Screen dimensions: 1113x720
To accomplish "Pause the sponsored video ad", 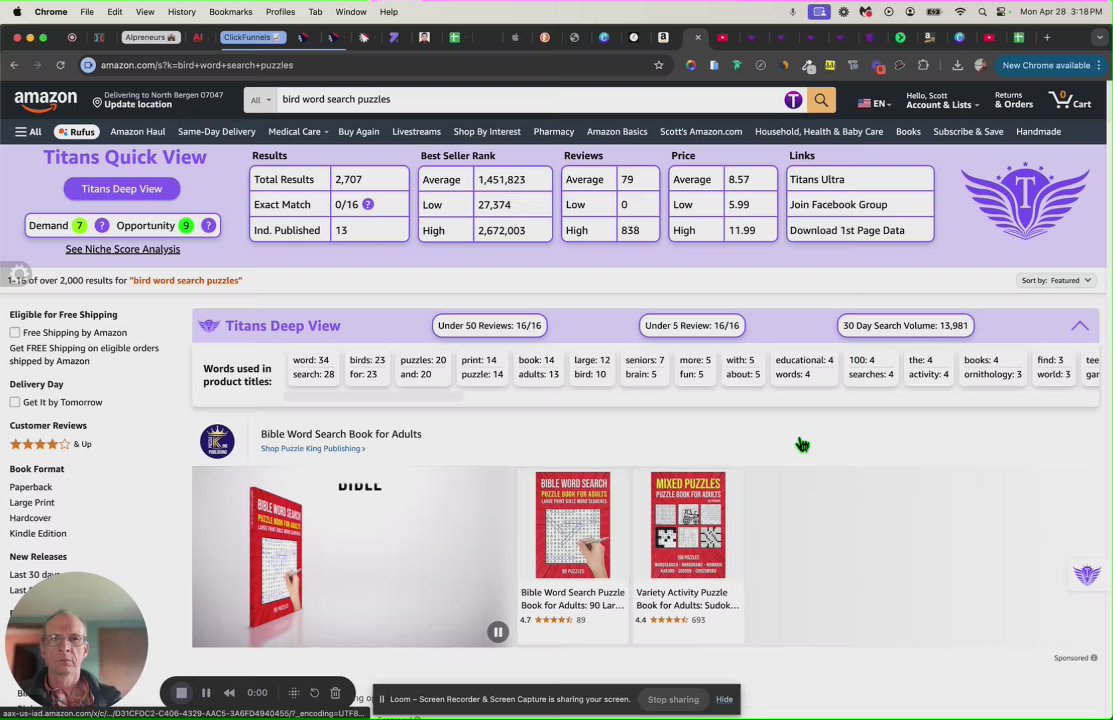I will [498, 632].
